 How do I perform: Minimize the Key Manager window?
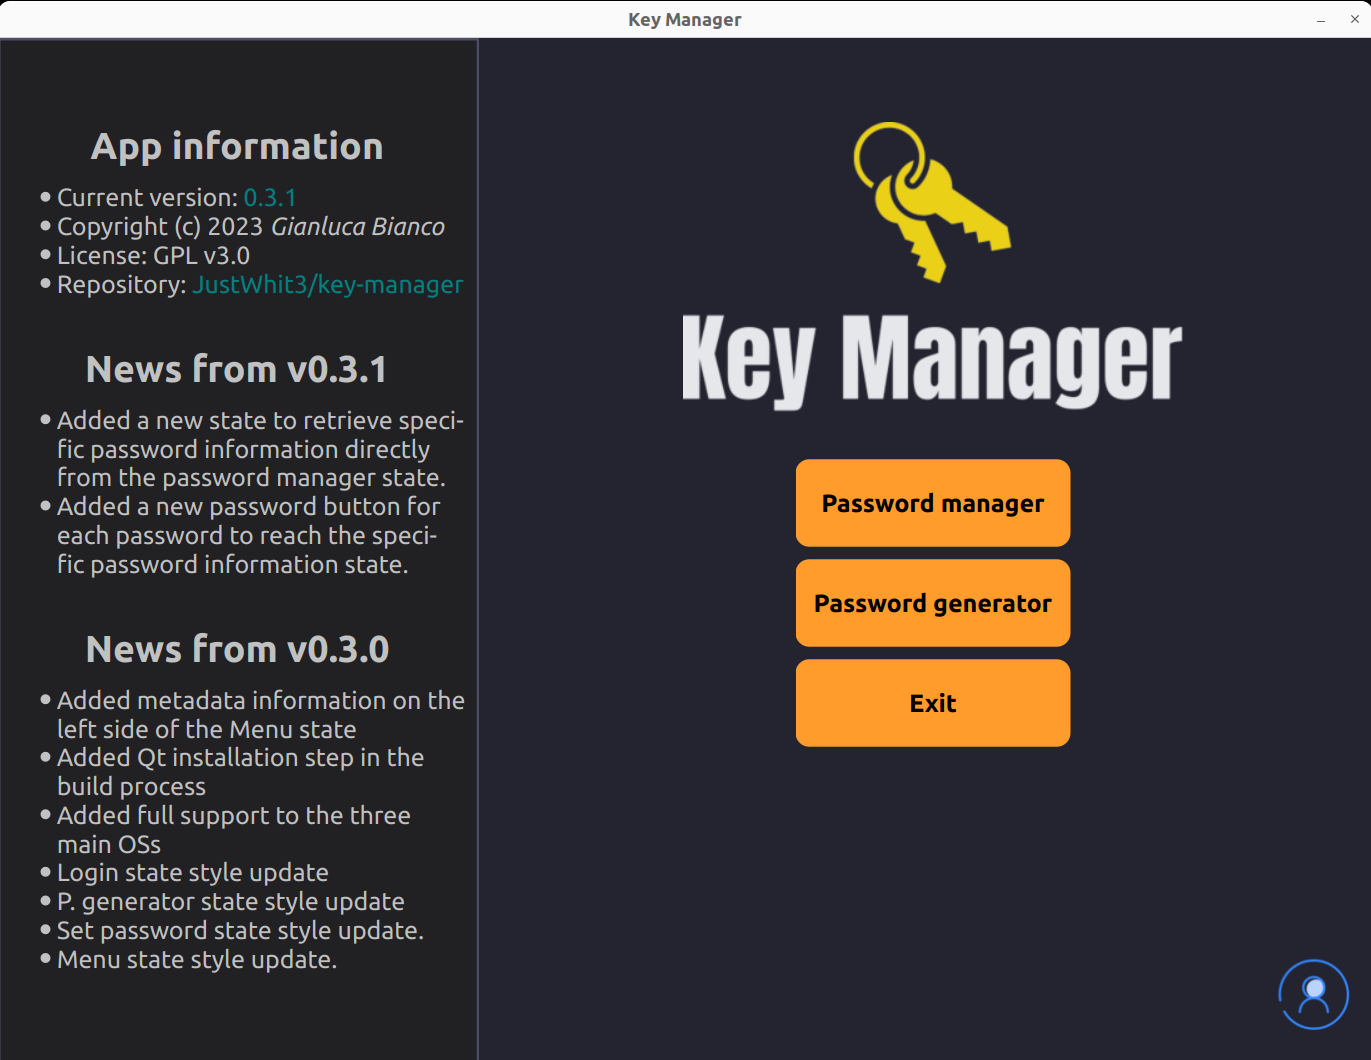pos(1321,20)
